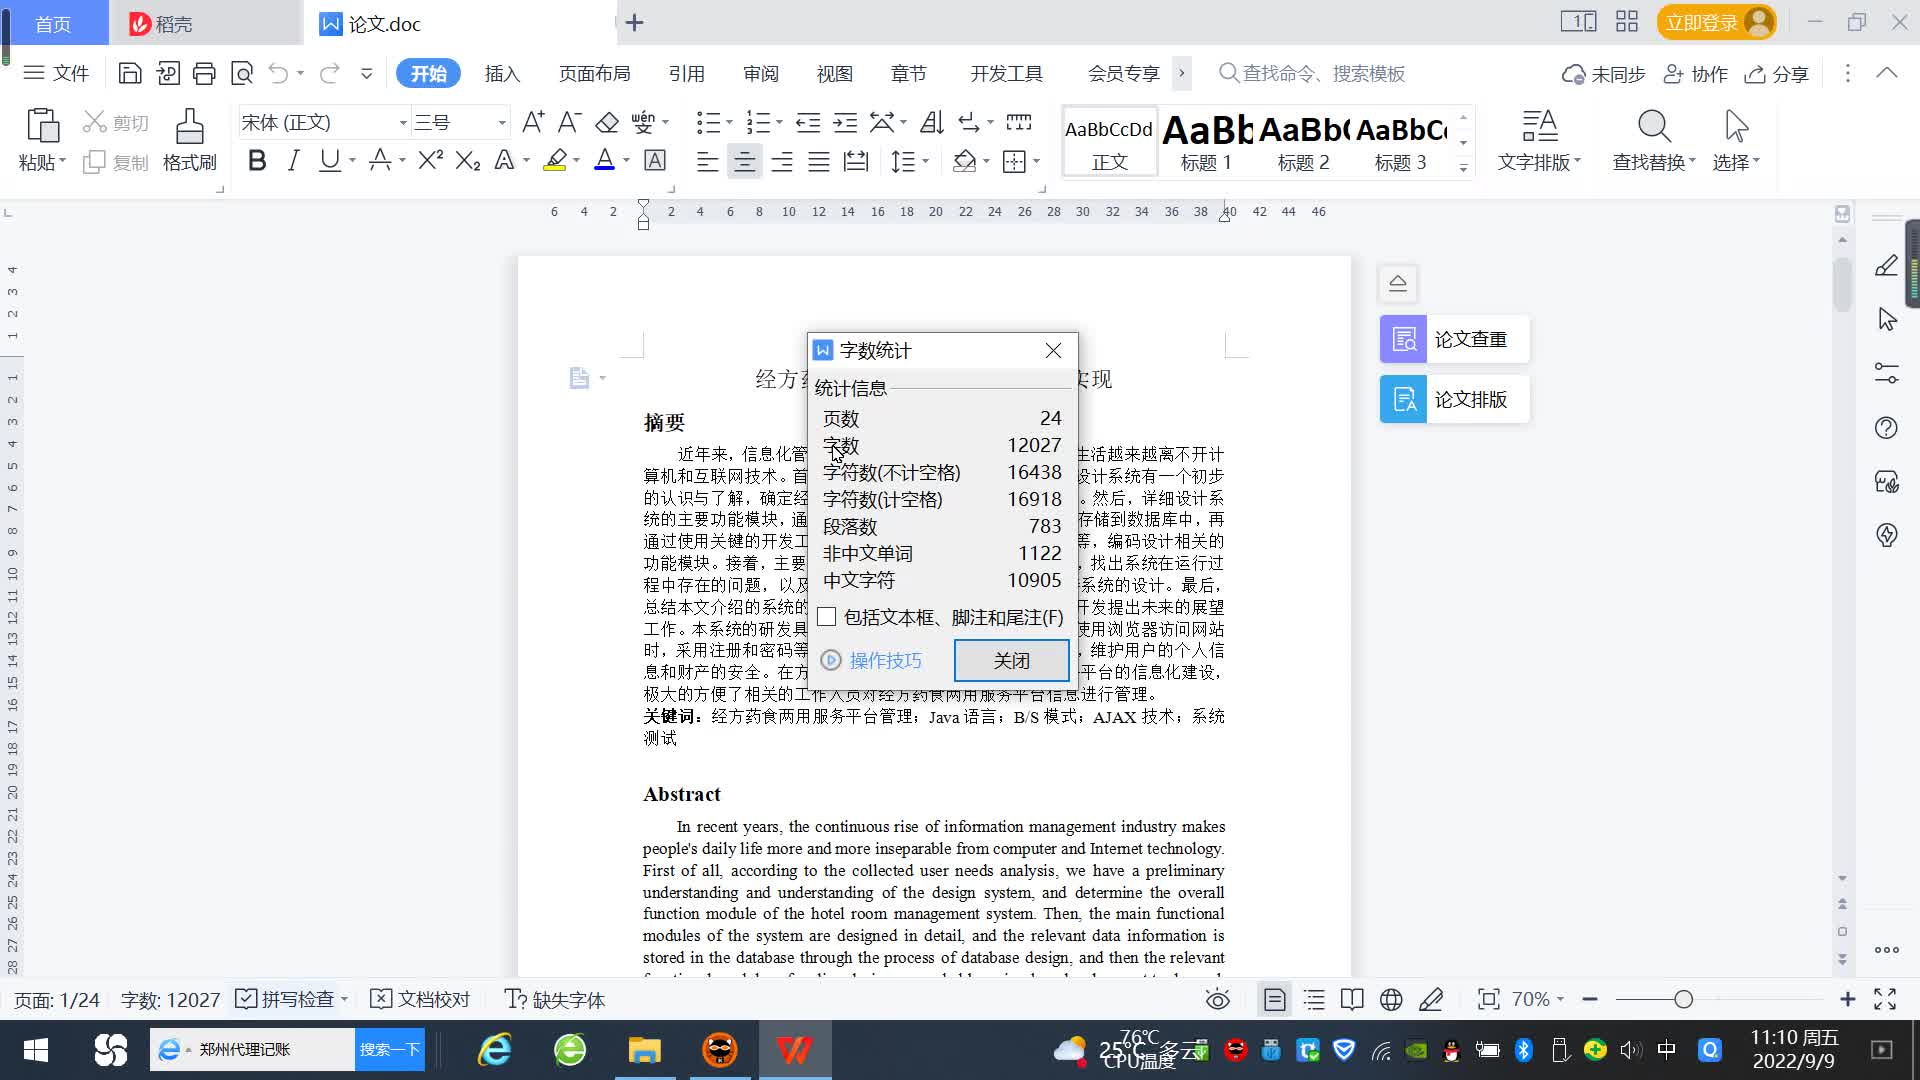Open the font name dropdown
1920x1080 pixels.
403,122
